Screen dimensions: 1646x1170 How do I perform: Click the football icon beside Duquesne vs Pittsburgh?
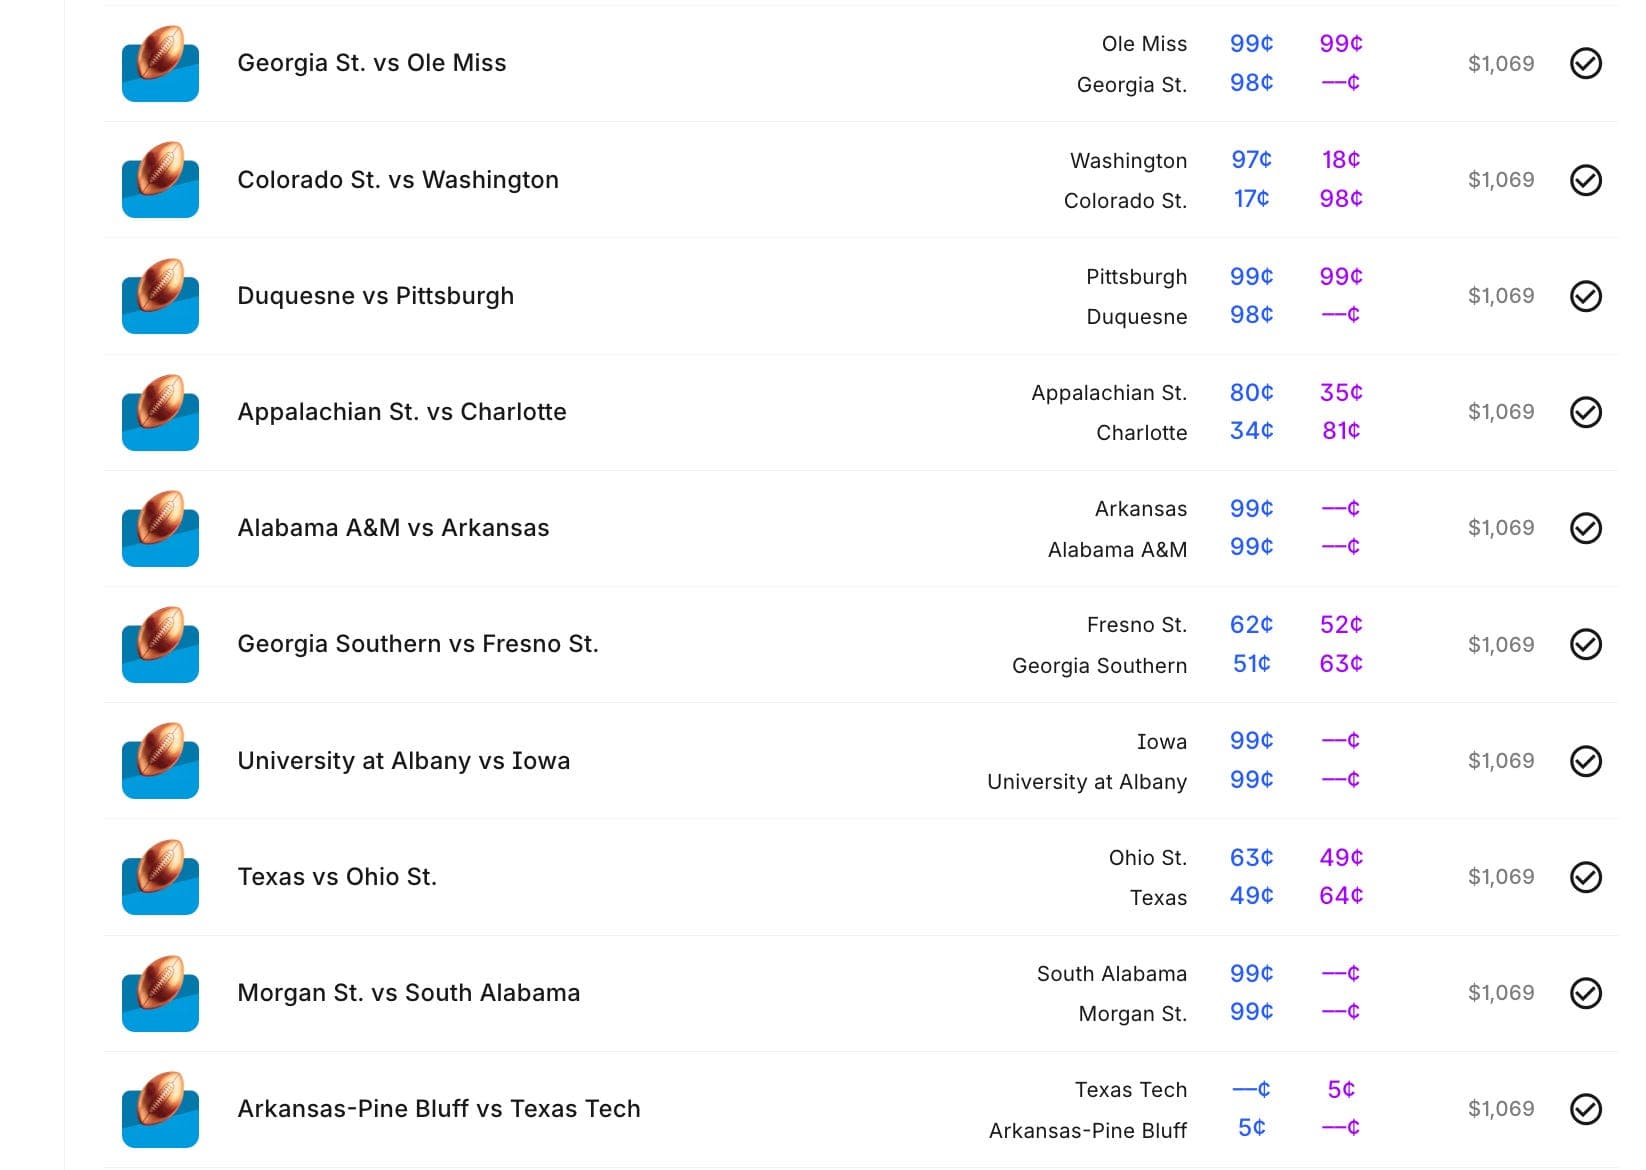click(x=160, y=295)
